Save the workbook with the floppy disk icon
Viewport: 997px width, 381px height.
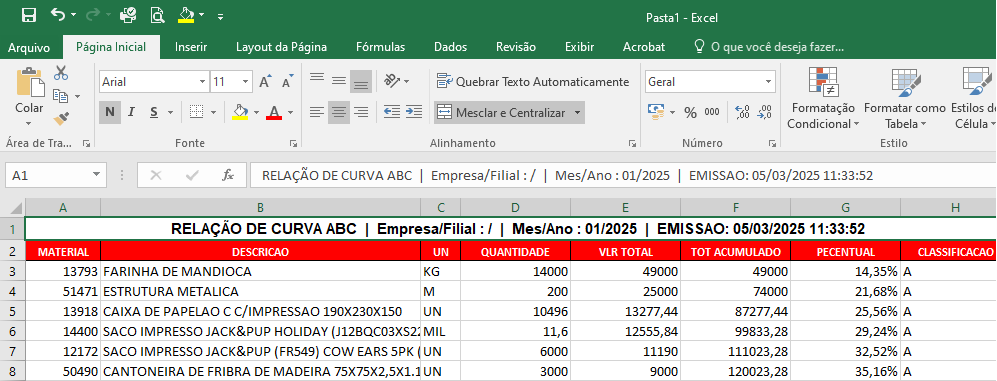tap(29, 15)
